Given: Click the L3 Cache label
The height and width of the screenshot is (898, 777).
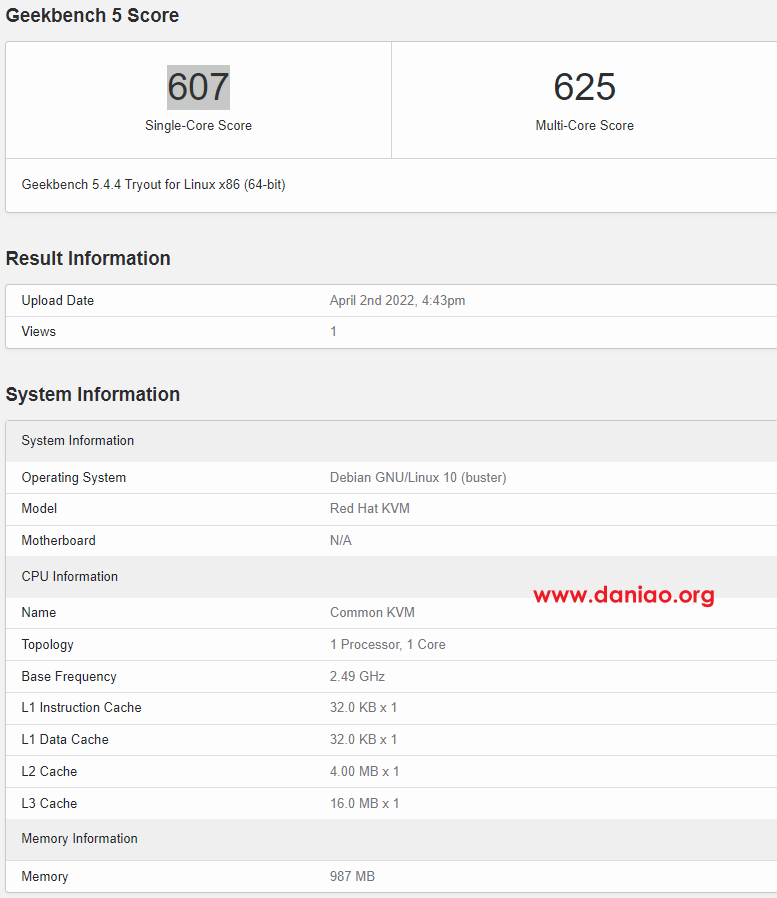Looking at the screenshot, I should click(x=49, y=804).
